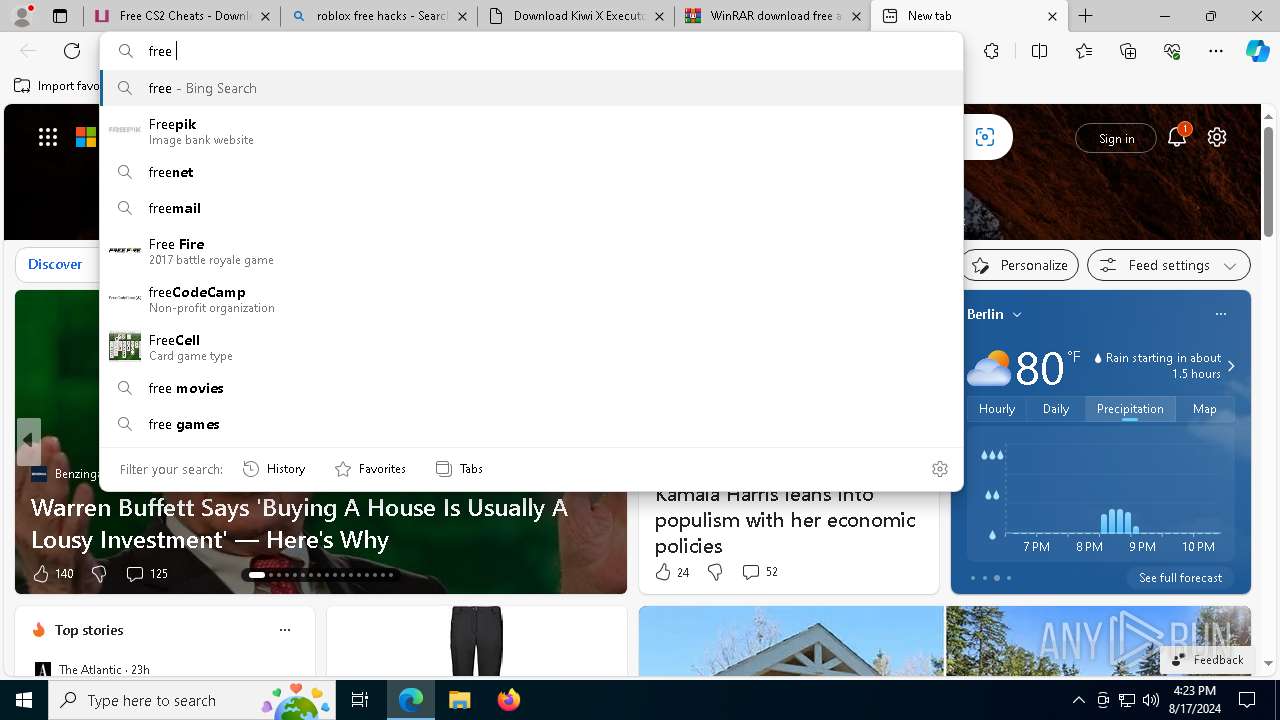The width and height of the screenshot is (1280, 720).
Task: Open the Import favorites bar item
Action: [57, 86]
